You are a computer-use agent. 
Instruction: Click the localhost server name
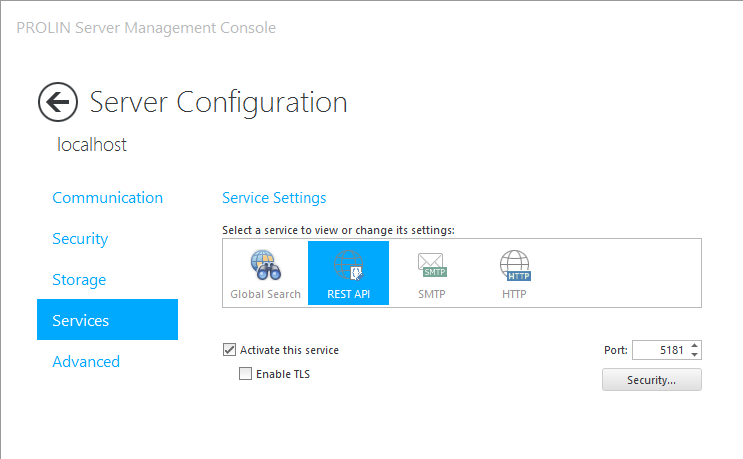(92, 145)
